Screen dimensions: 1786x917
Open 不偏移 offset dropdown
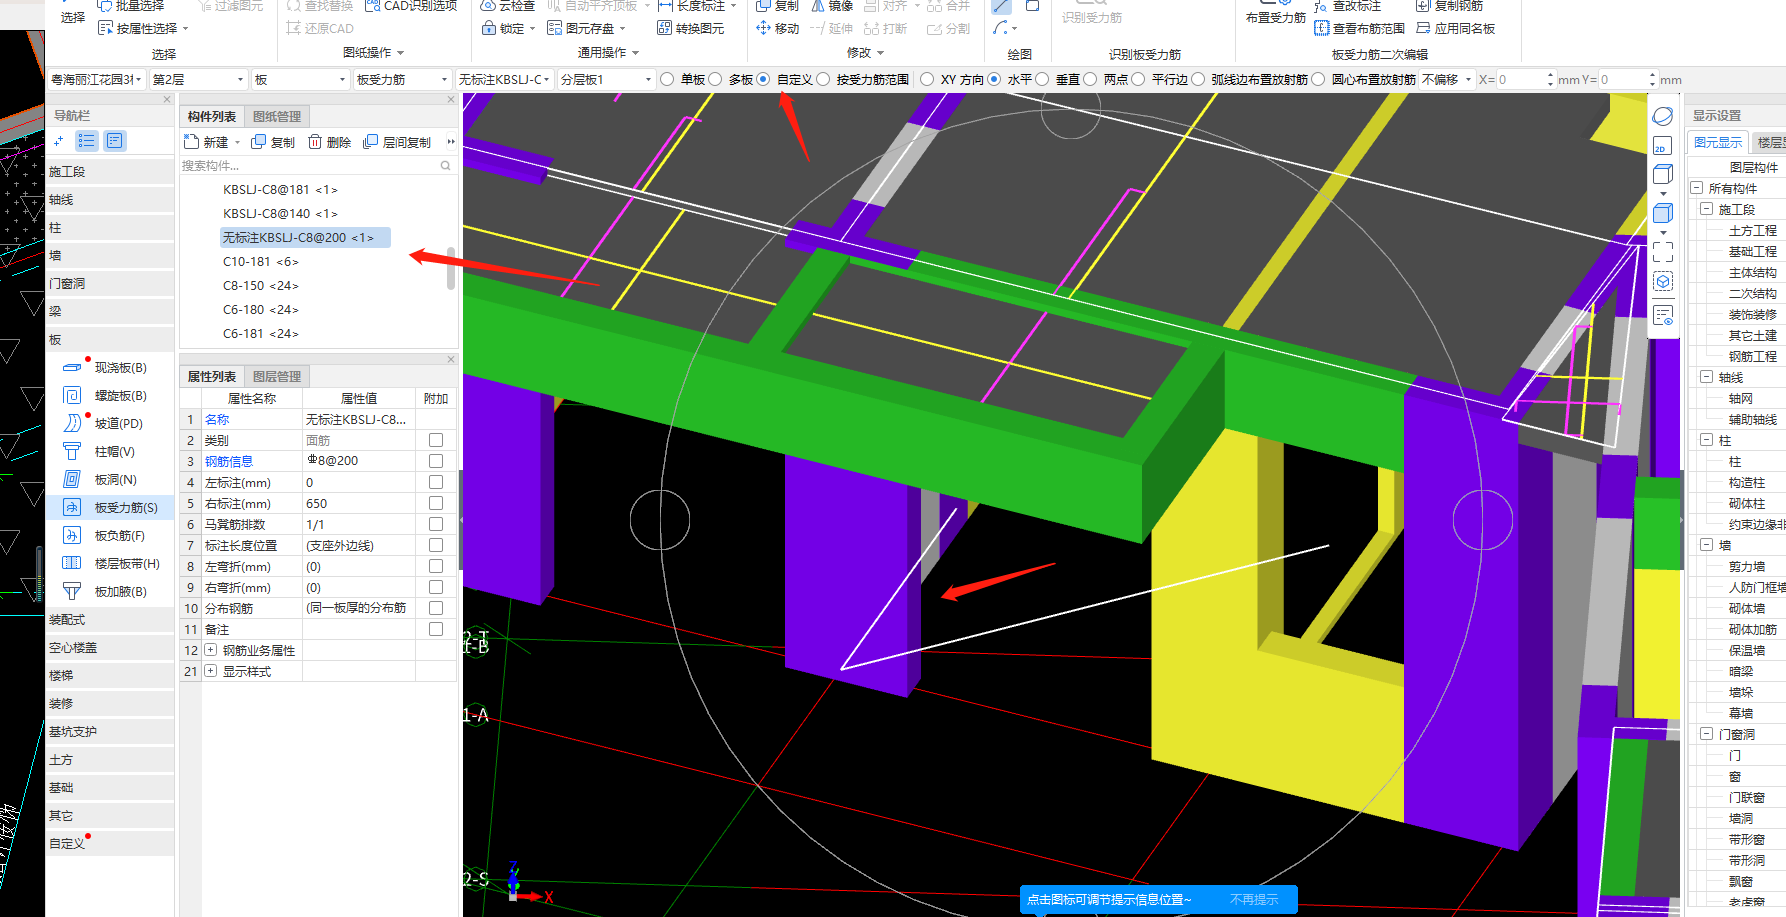(1447, 79)
